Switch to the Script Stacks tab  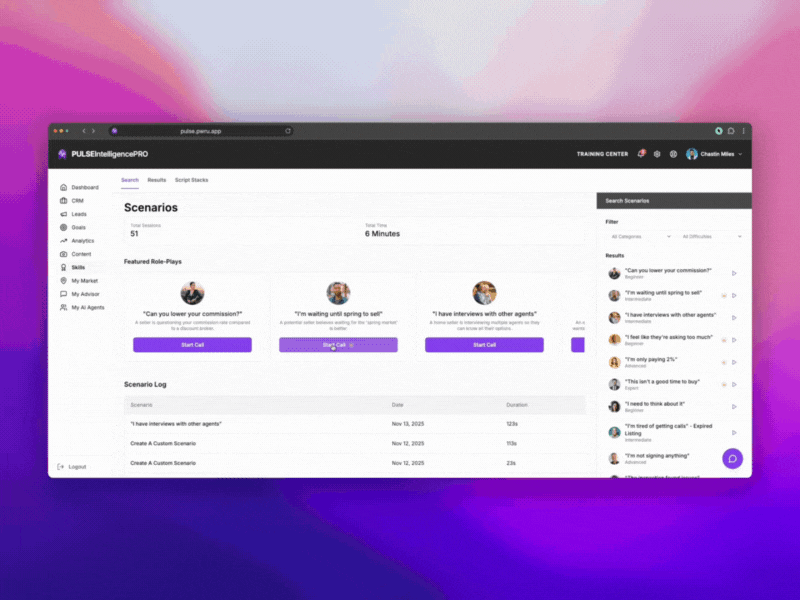[191, 180]
